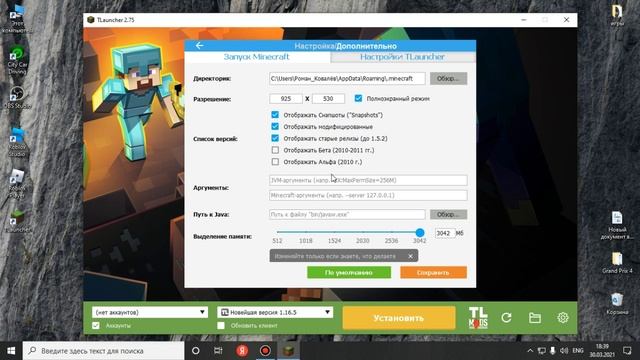Dismiss the memory warning tooltip with X

click(x=410, y=256)
